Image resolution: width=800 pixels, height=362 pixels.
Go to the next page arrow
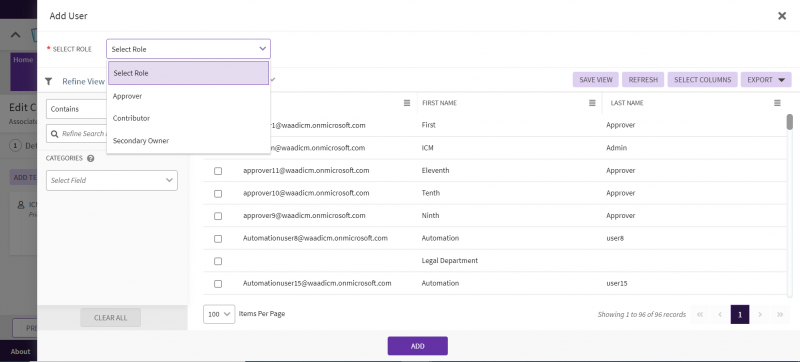pyautogui.click(x=760, y=315)
